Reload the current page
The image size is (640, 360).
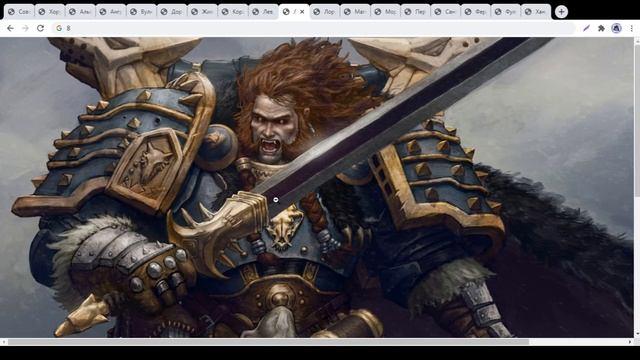pos(40,28)
